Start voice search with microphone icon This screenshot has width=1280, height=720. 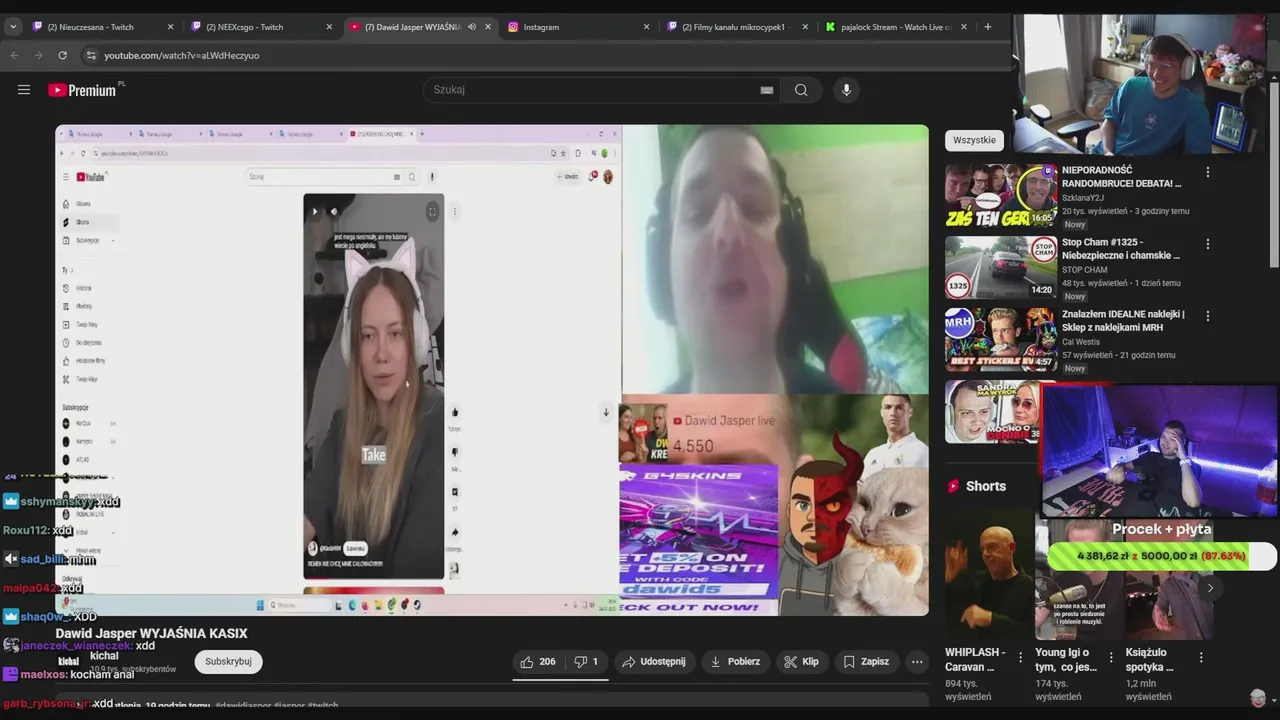846,90
